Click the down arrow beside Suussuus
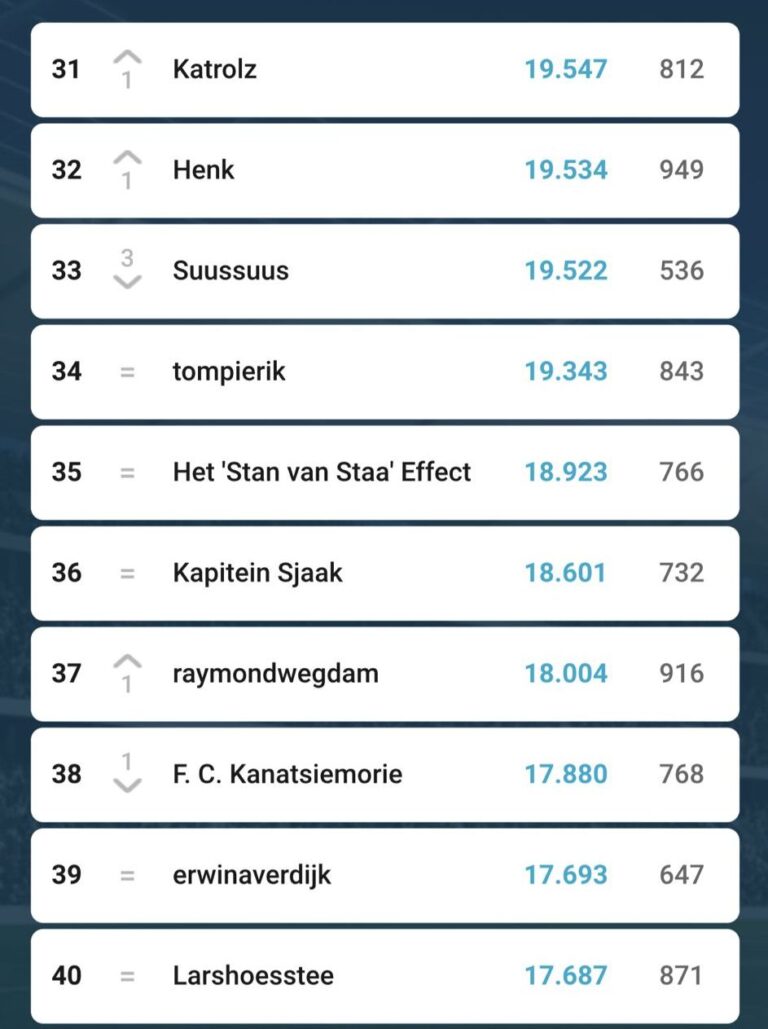Viewport: 768px width, 1029px height. pyautogui.click(x=127, y=281)
